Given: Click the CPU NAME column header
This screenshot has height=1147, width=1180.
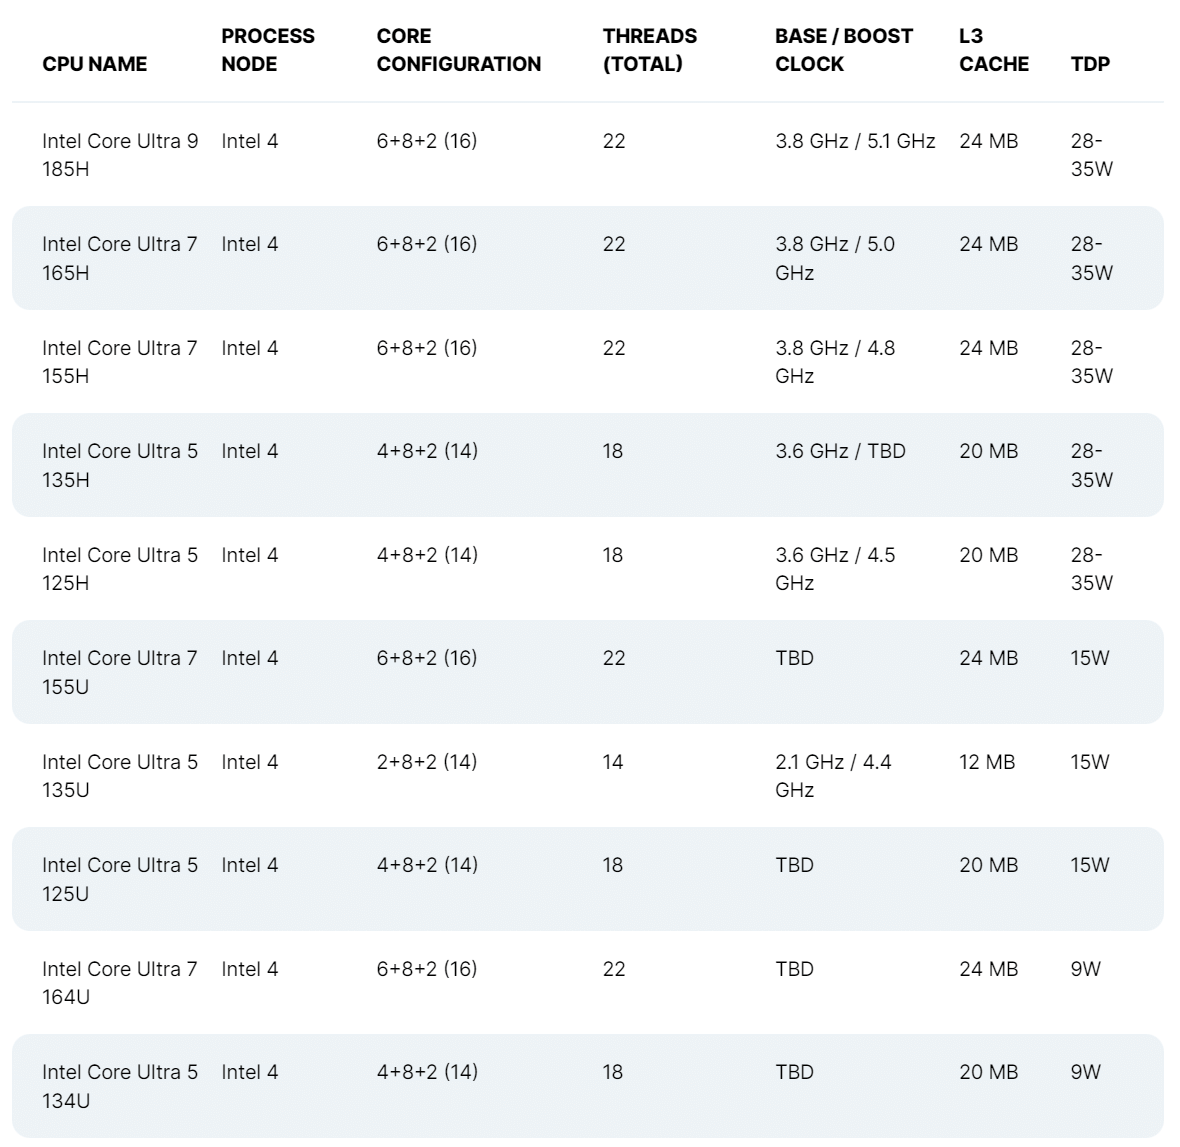Looking at the screenshot, I should pyautogui.click(x=94, y=64).
